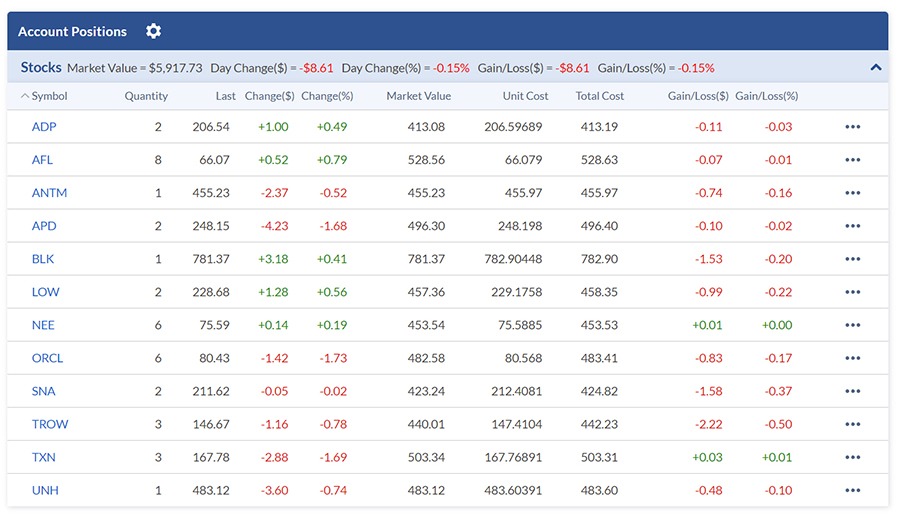Open more options for TXN row

point(852,457)
